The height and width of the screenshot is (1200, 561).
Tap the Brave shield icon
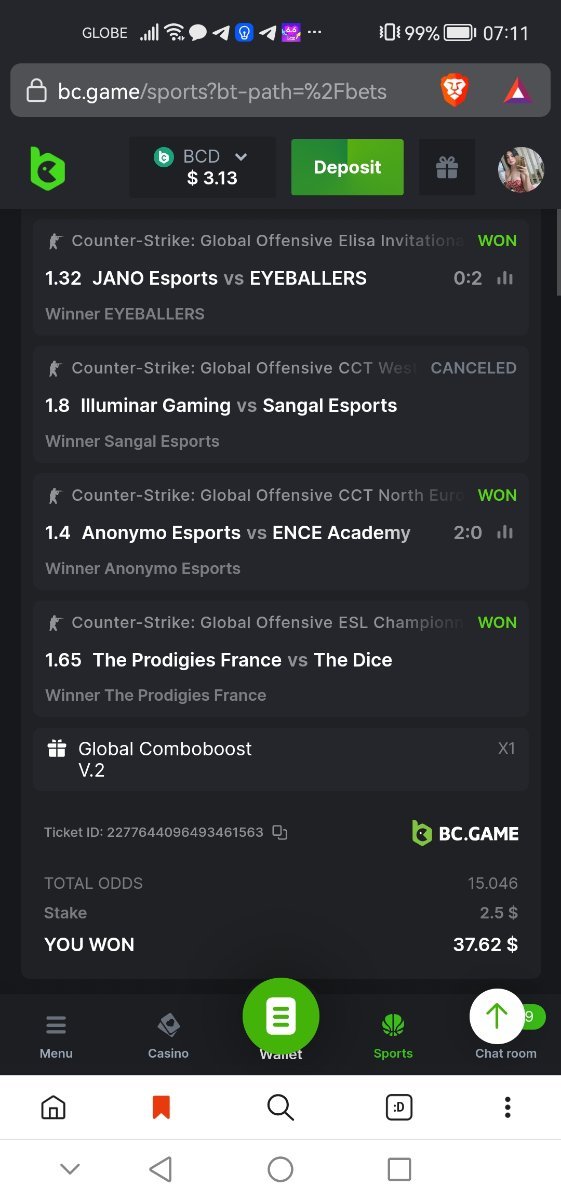pos(455,92)
